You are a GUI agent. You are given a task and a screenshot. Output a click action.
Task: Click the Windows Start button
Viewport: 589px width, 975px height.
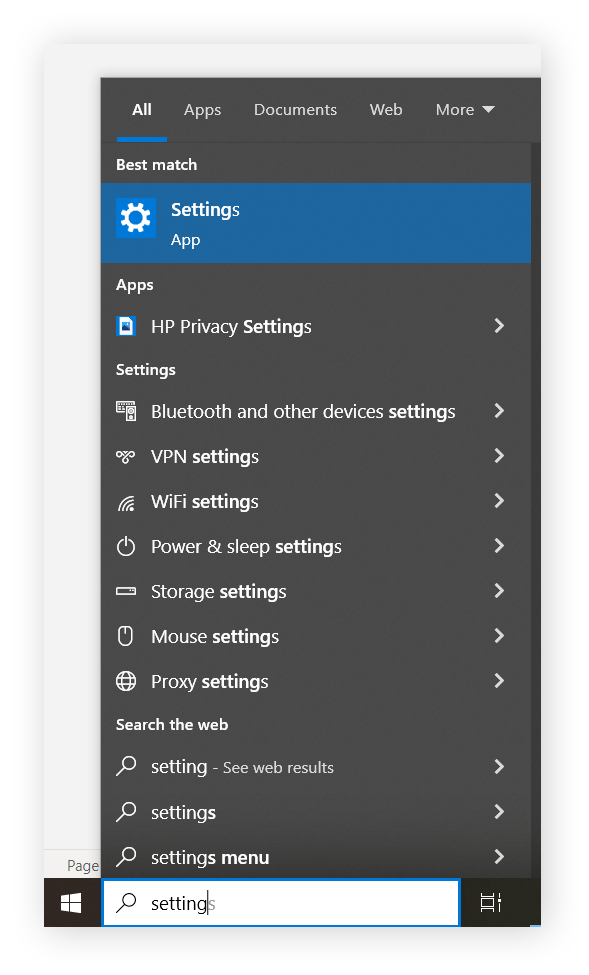[x=70, y=902]
